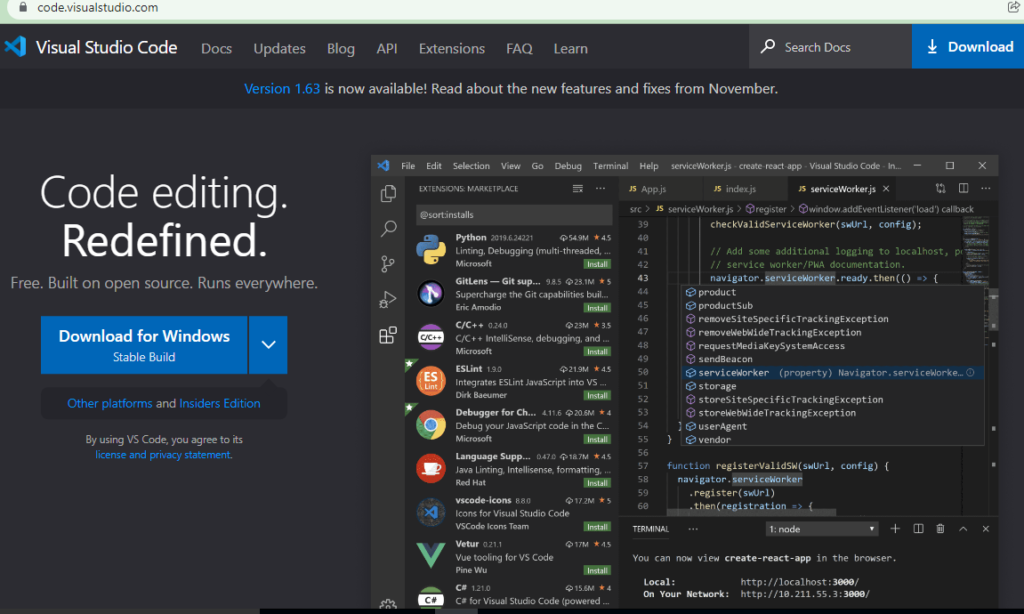Install the Debugger for Chrome extension
The image size is (1024, 614).
click(x=597, y=439)
